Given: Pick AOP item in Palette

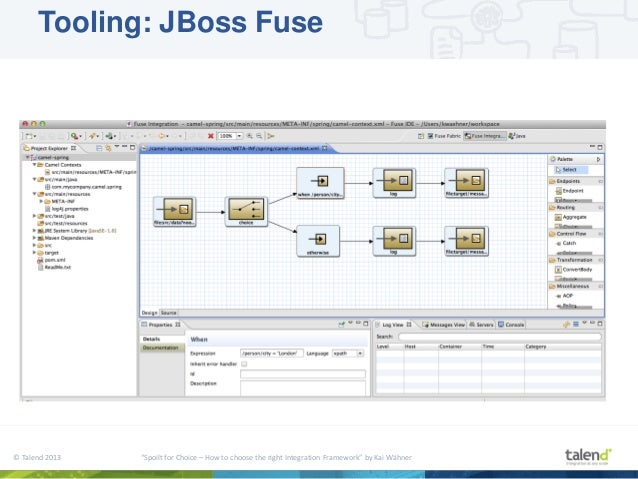Looking at the screenshot, I should coord(565,296).
